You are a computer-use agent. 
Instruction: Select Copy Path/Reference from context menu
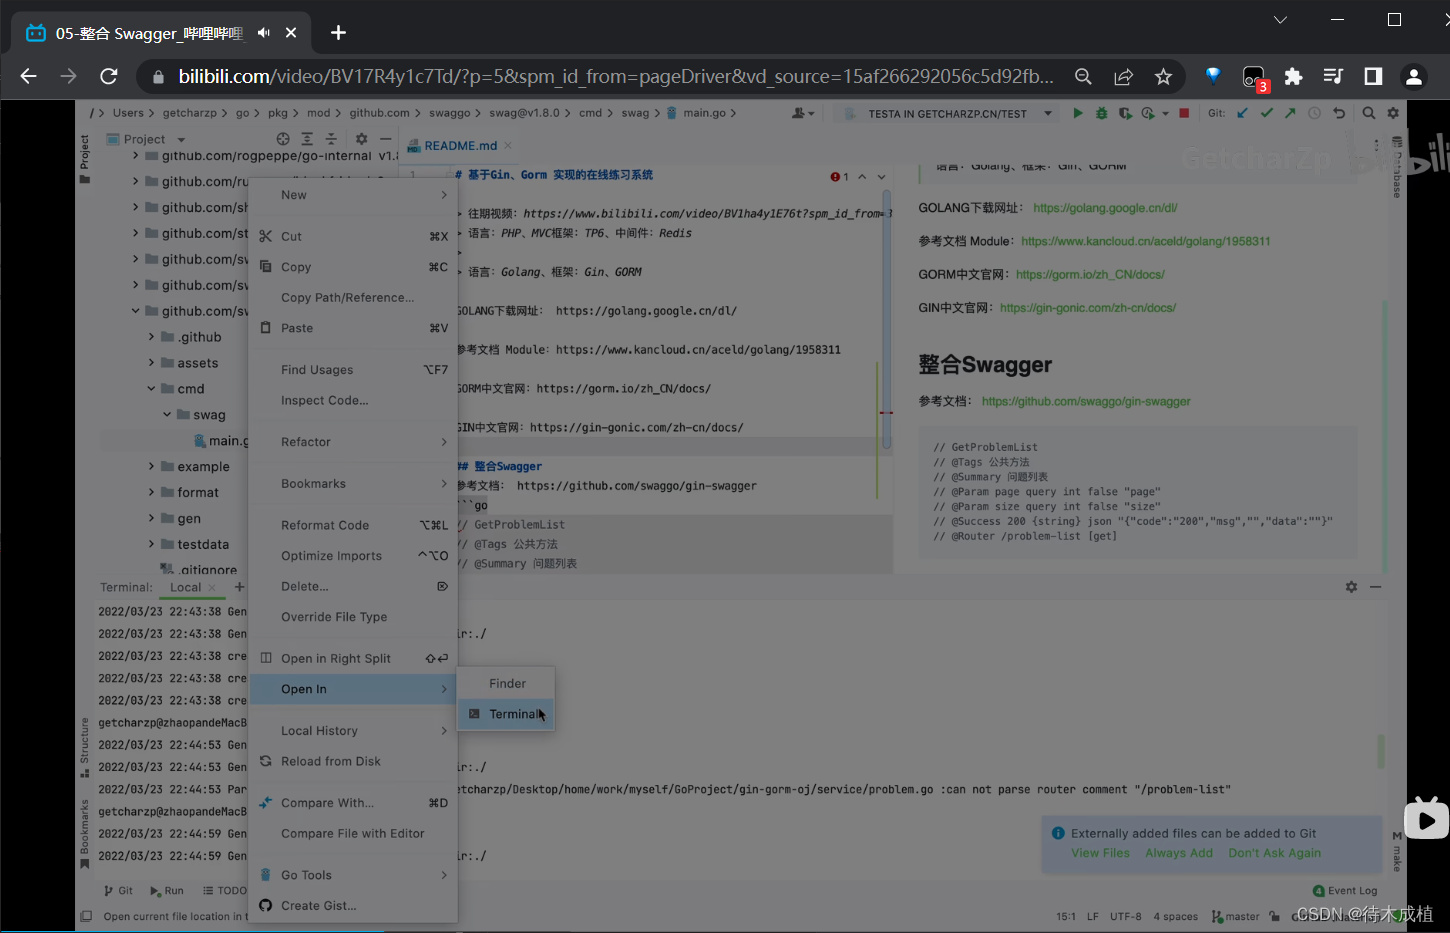tap(353, 298)
